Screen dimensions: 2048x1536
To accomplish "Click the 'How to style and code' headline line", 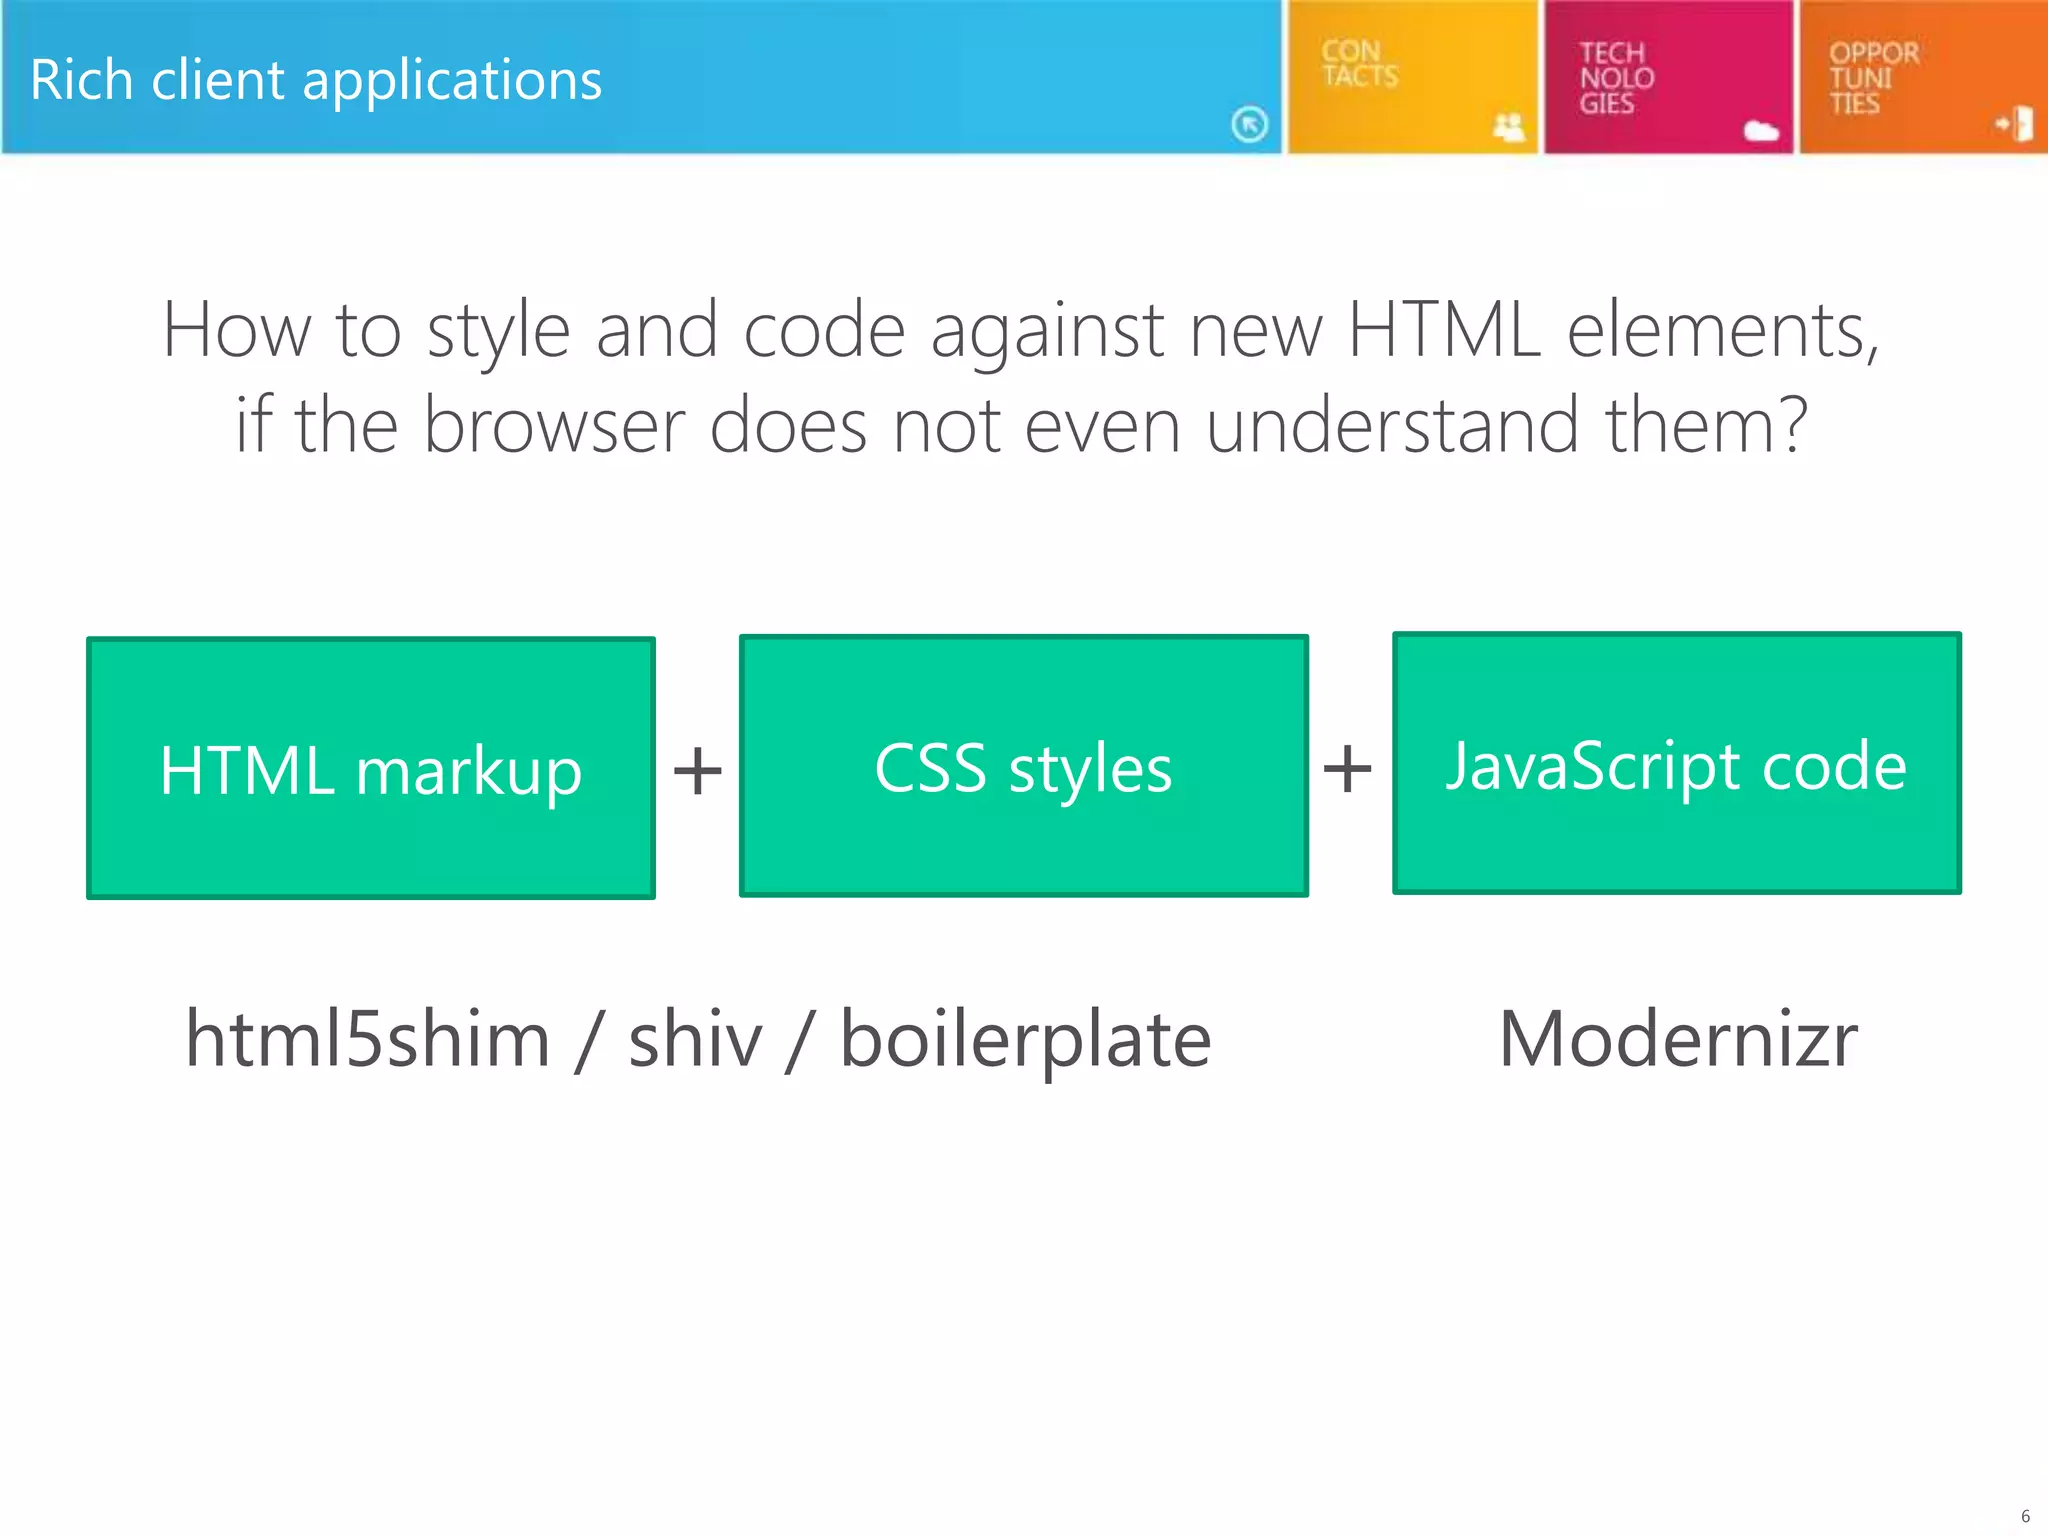I will coord(1020,330).
